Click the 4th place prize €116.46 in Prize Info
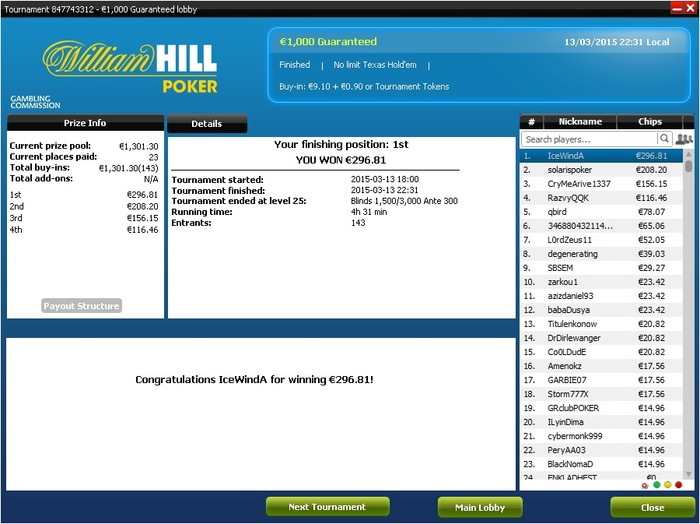This screenshot has height=524, width=700. click(x=142, y=230)
